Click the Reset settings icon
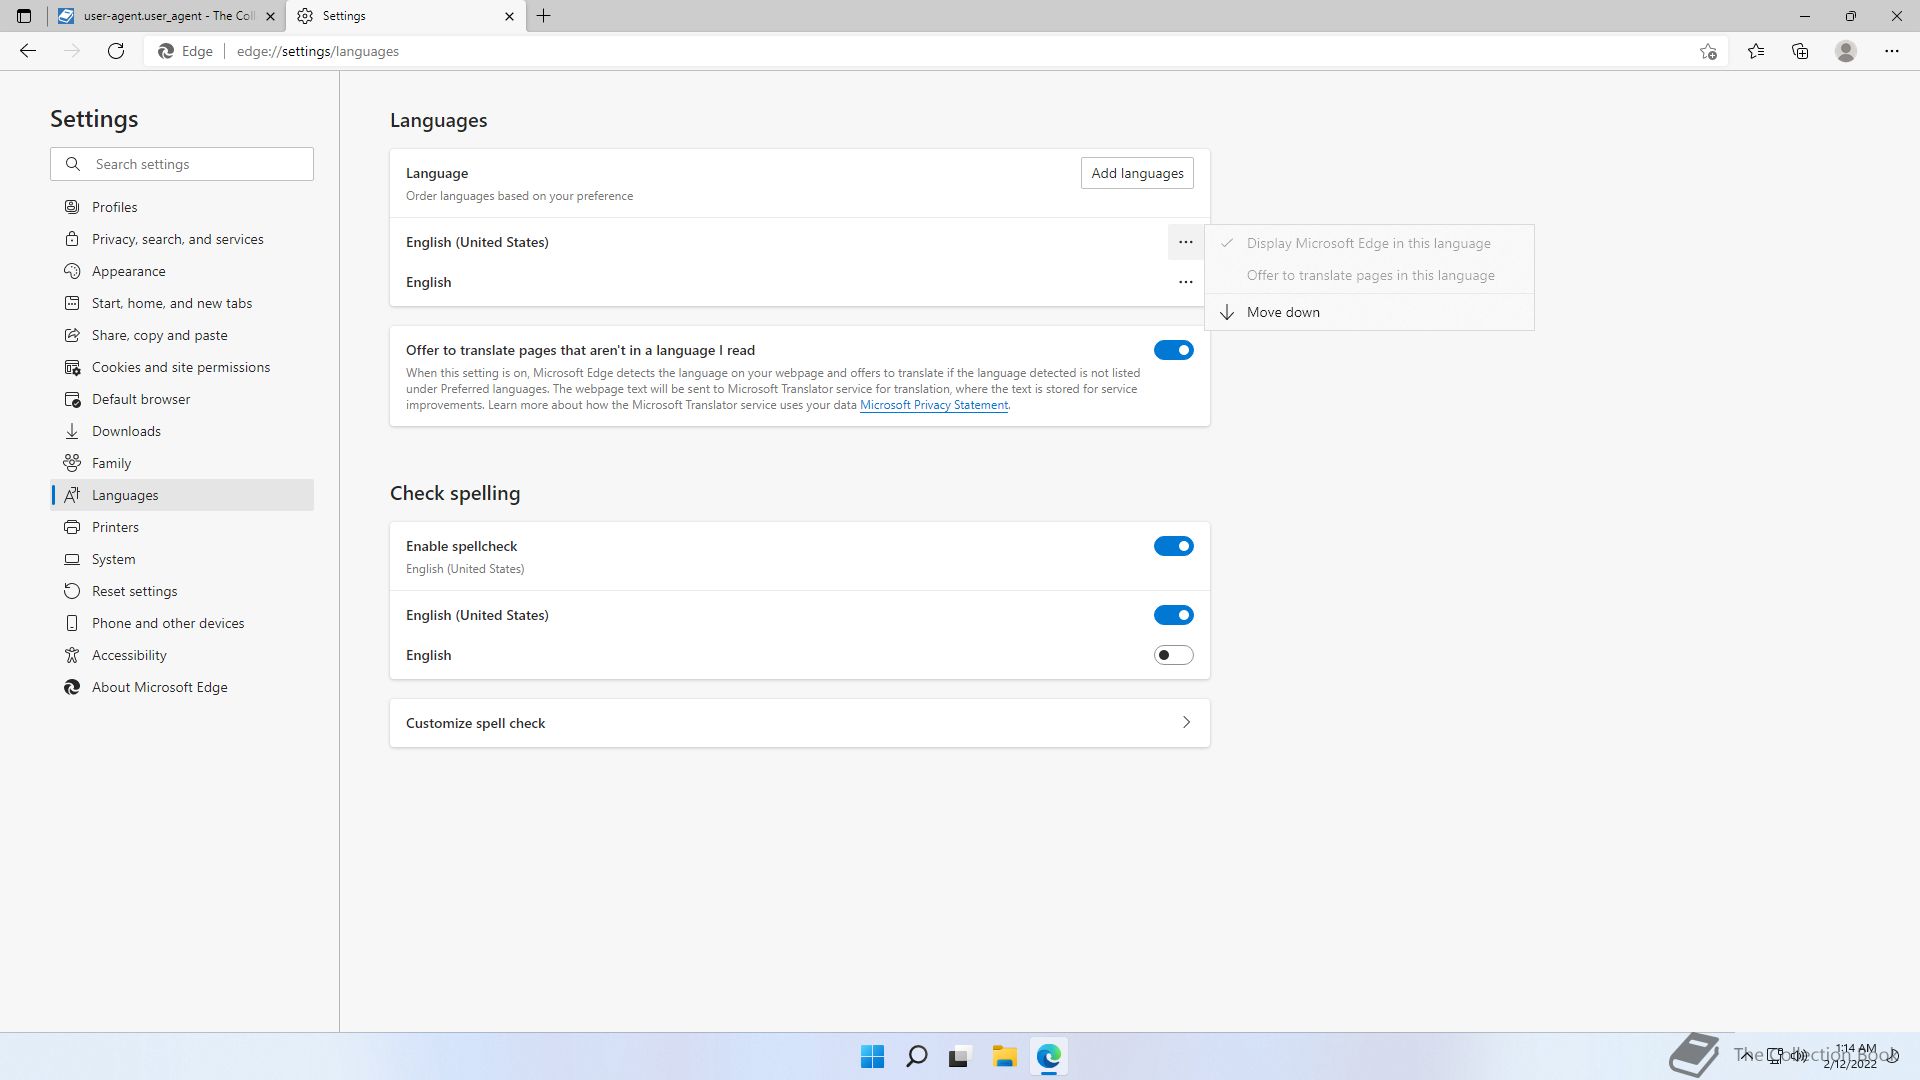This screenshot has height=1080, width=1920. point(72,591)
